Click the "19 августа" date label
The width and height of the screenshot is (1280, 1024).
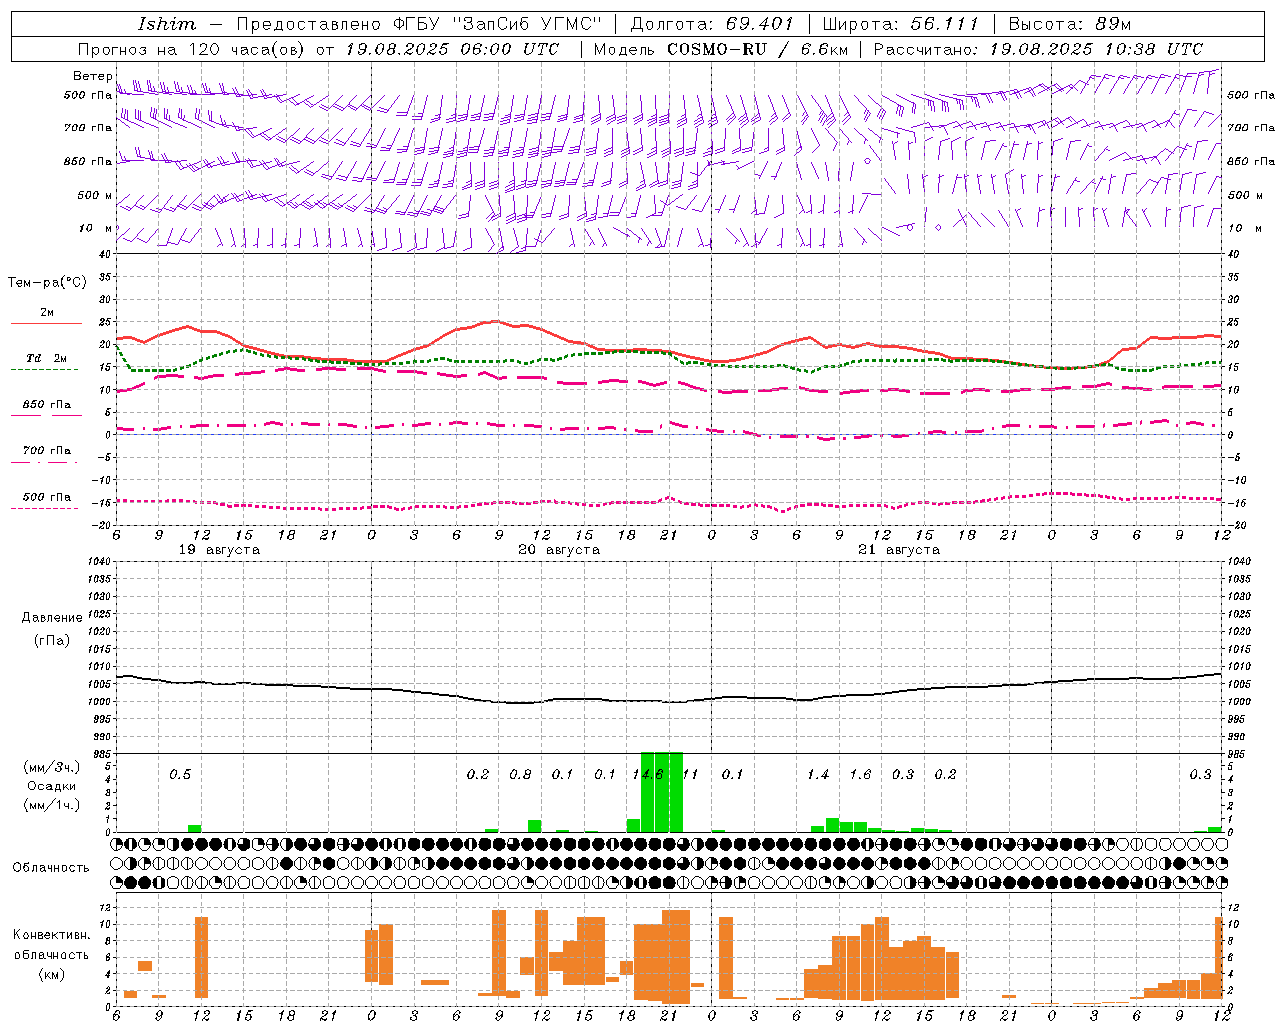219,550
